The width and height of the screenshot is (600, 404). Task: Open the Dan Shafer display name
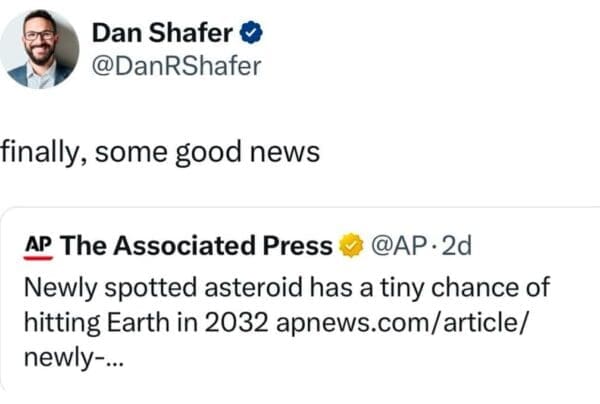165,32
